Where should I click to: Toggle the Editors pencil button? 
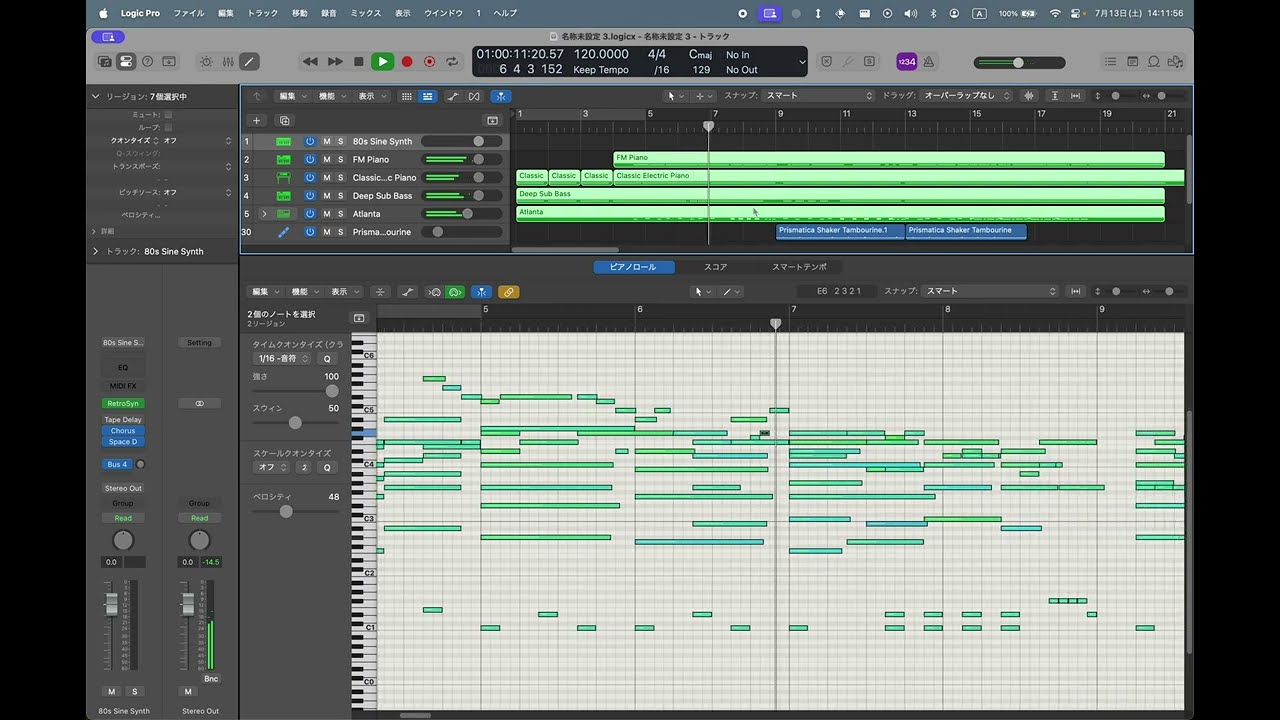click(x=249, y=62)
